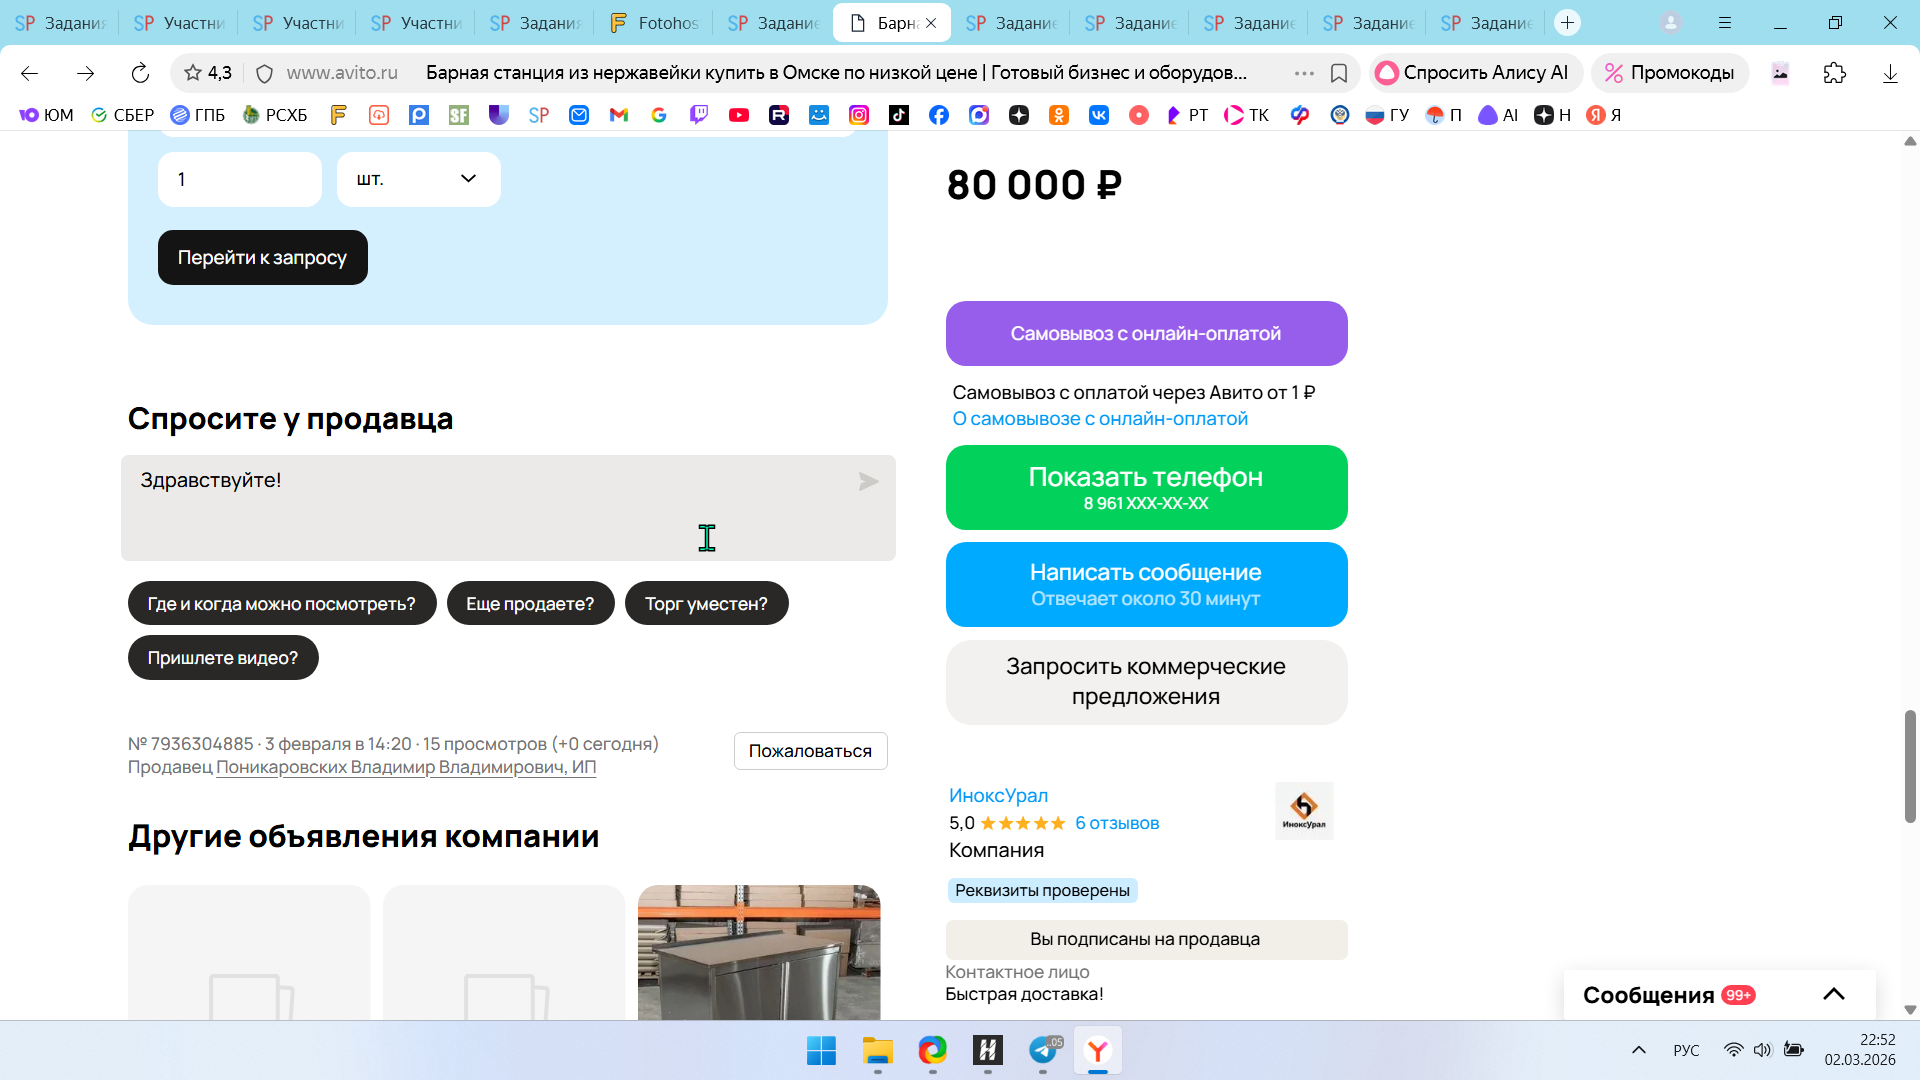Open О самовывозе с онлайн-оплатой link
1920x1080 pixels.
pos(1100,419)
